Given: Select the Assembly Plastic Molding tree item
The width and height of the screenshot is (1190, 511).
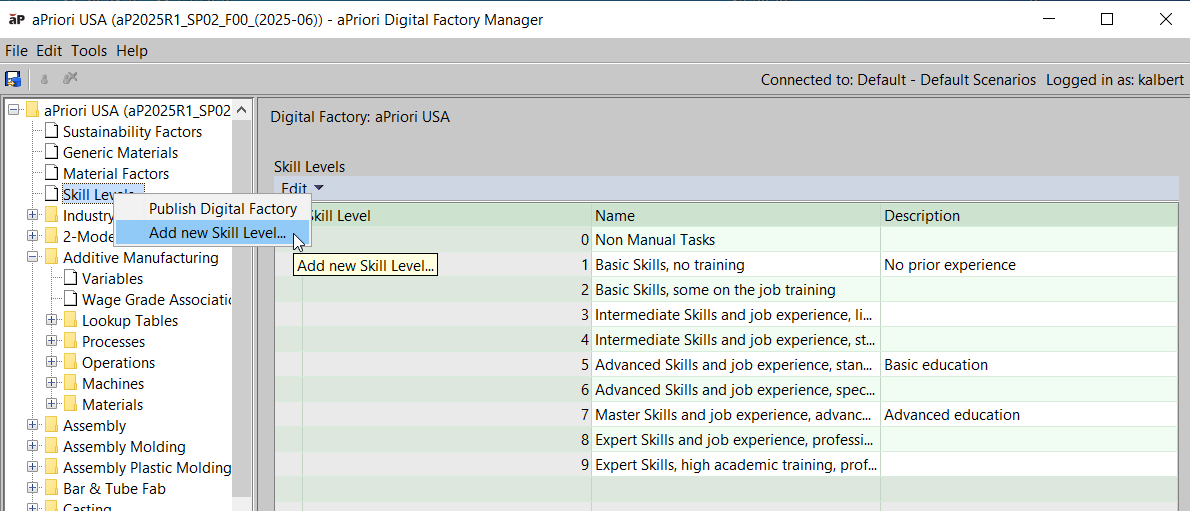Looking at the screenshot, I should pos(146,468).
